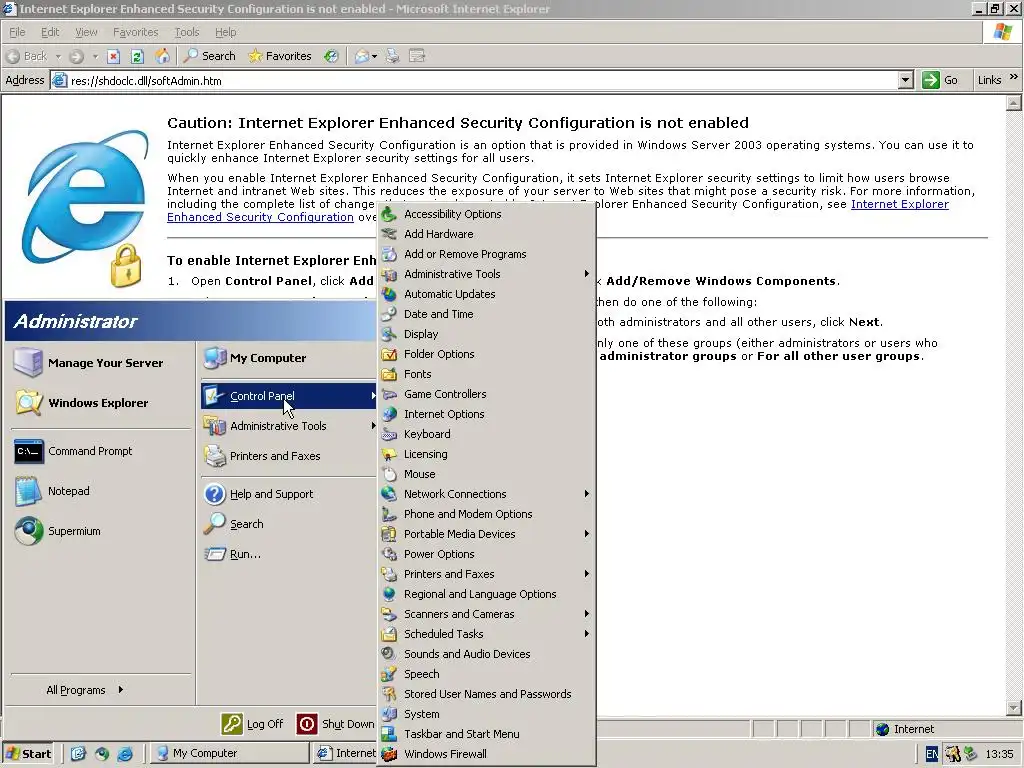
Task: Open My Computer from Start menu
Action: (x=288, y=358)
